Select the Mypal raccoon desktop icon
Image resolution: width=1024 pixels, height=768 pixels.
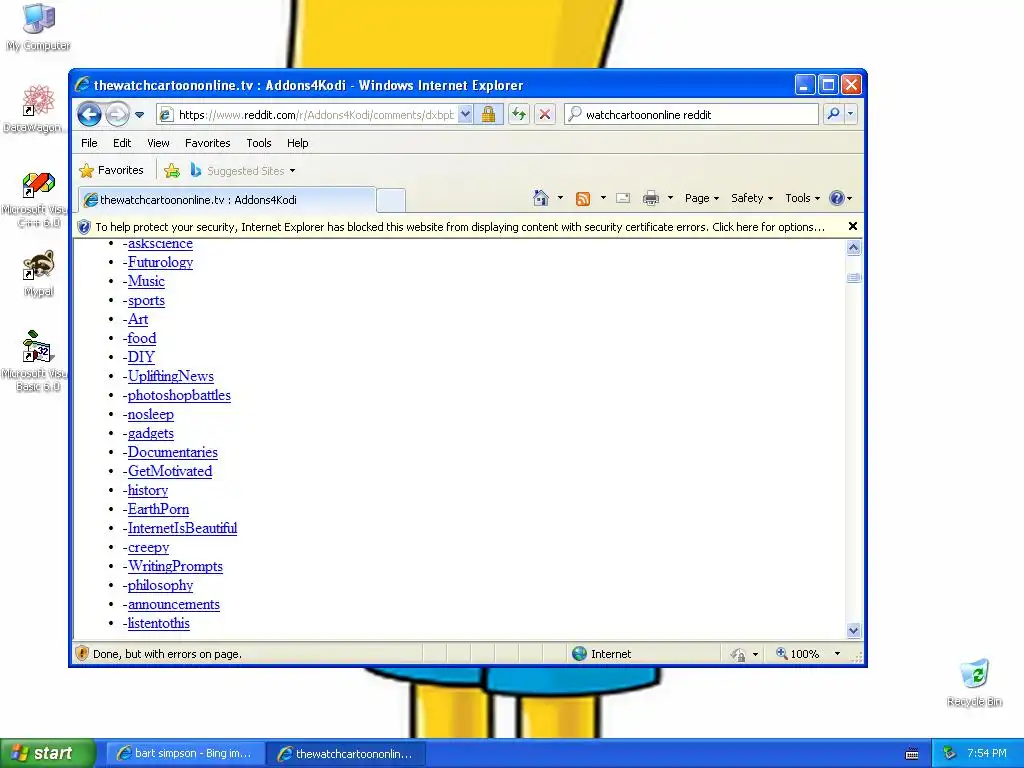pyautogui.click(x=38, y=274)
